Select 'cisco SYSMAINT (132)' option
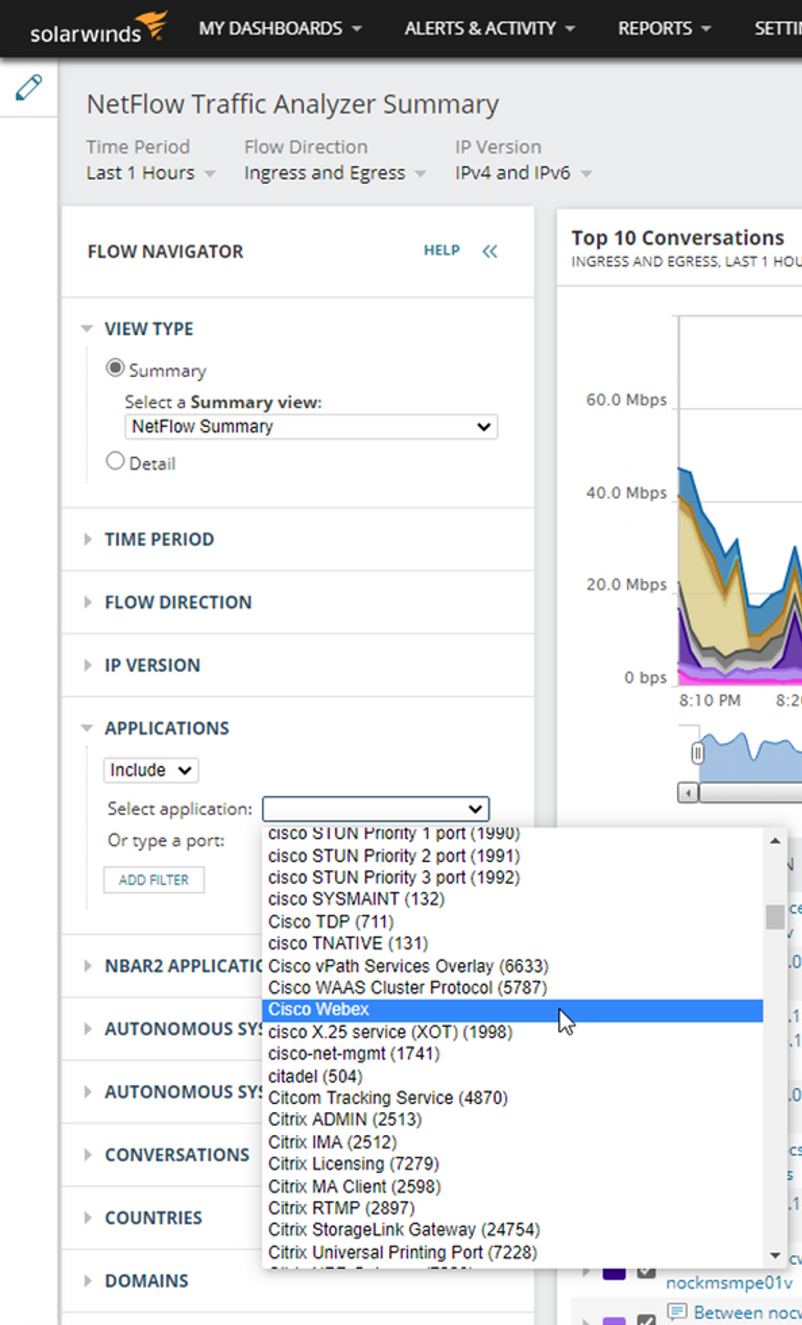 click(513, 900)
